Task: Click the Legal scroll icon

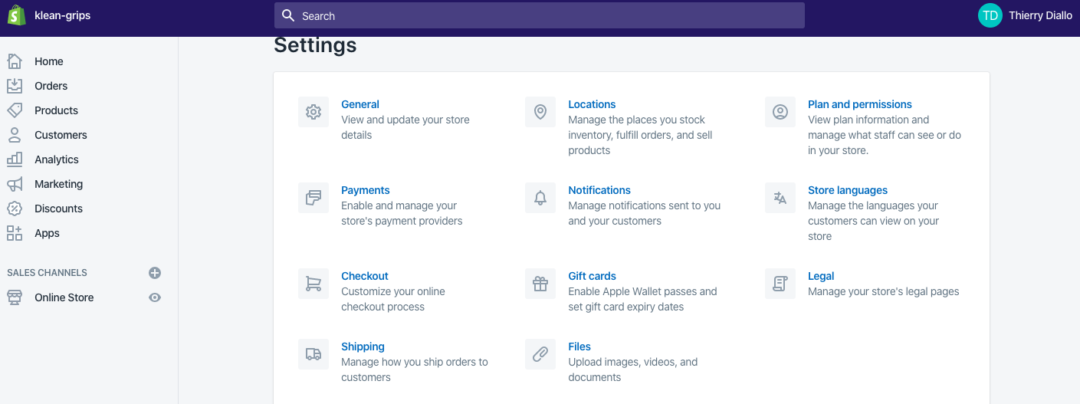Action: (780, 284)
